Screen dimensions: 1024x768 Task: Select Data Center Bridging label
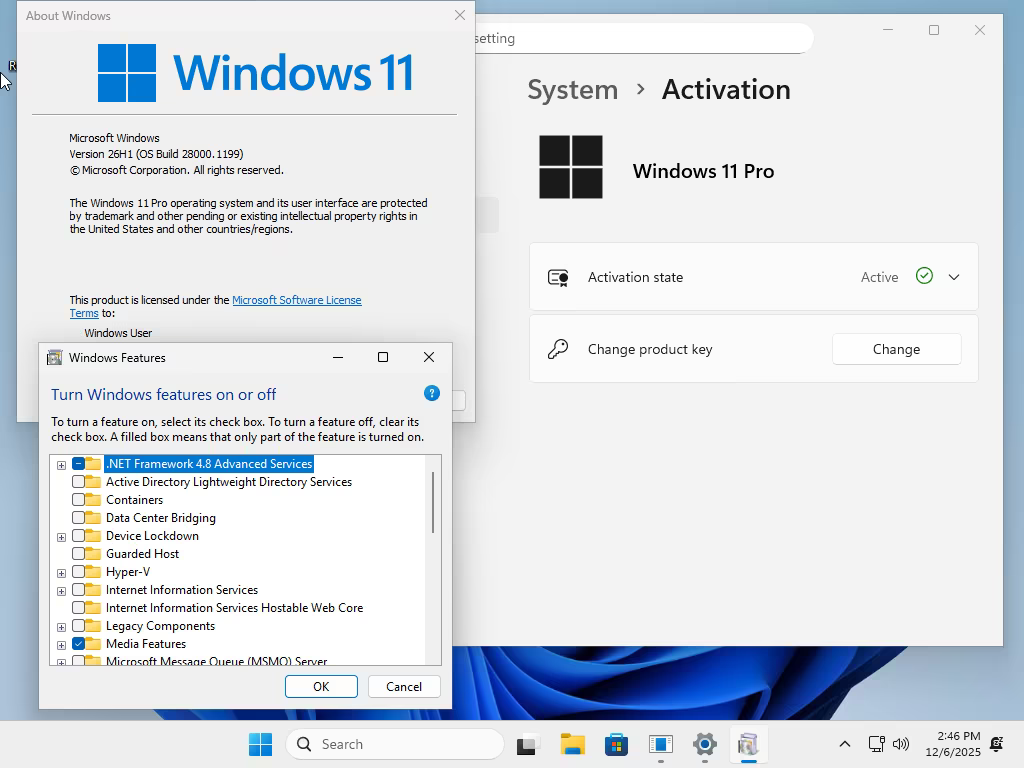[x=161, y=518]
